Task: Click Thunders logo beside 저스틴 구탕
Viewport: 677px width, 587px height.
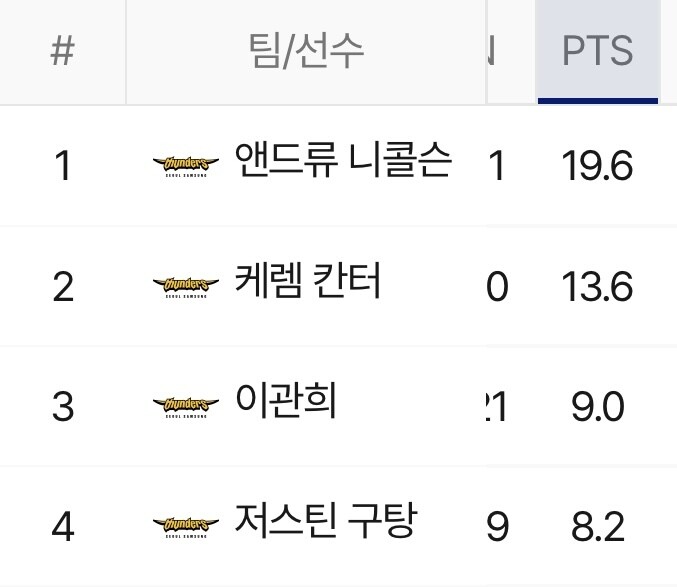Action: pyautogui.click(x=186, y=525)
